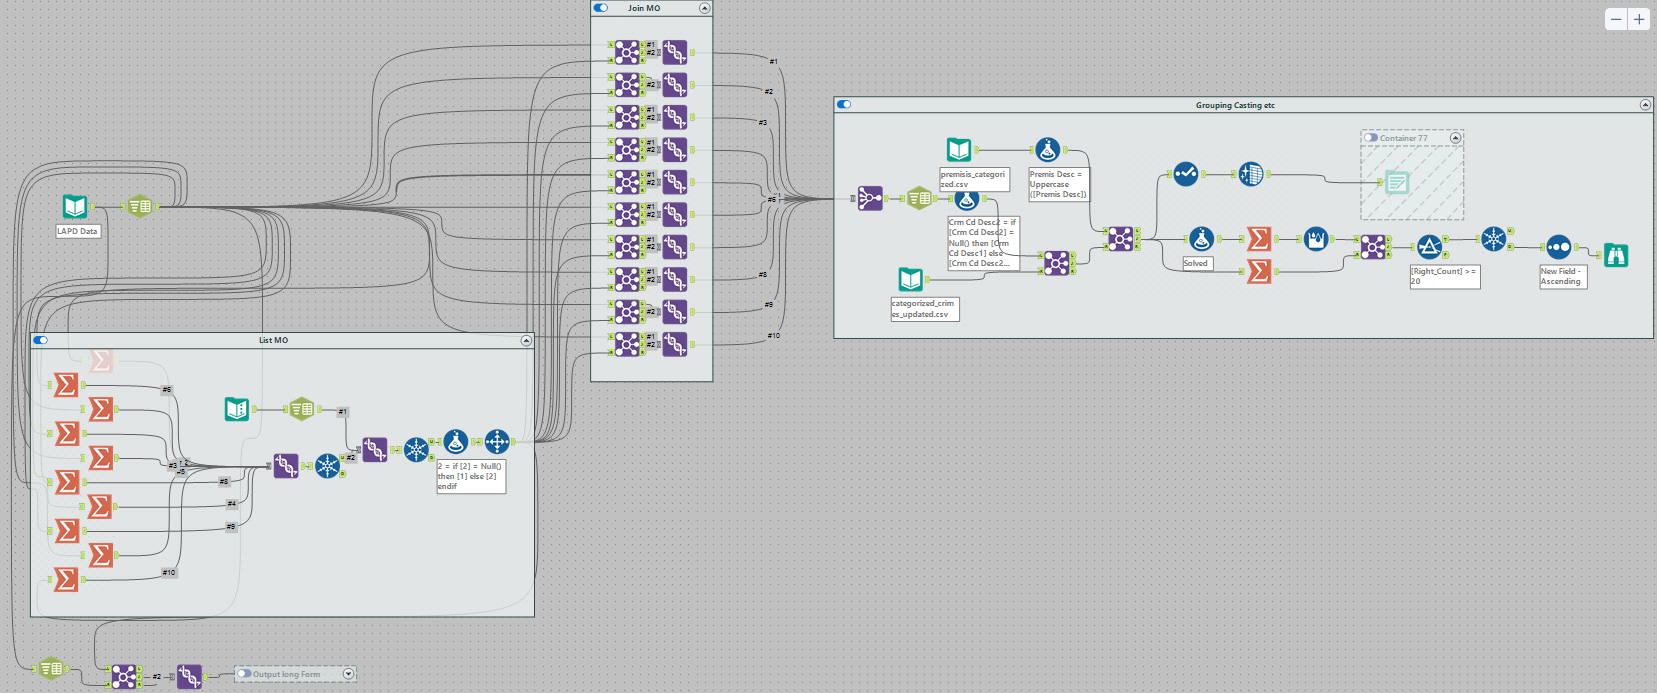Click the #10 wire label in List MO
Viewport: 1657px width, 693px height.
coord(169,573)
